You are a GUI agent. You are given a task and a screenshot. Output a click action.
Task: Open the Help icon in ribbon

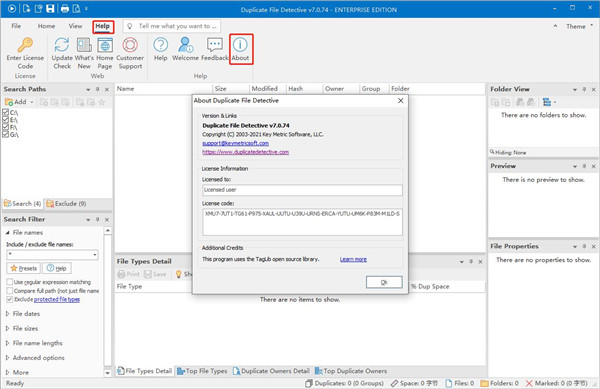[x=161, y=49]
